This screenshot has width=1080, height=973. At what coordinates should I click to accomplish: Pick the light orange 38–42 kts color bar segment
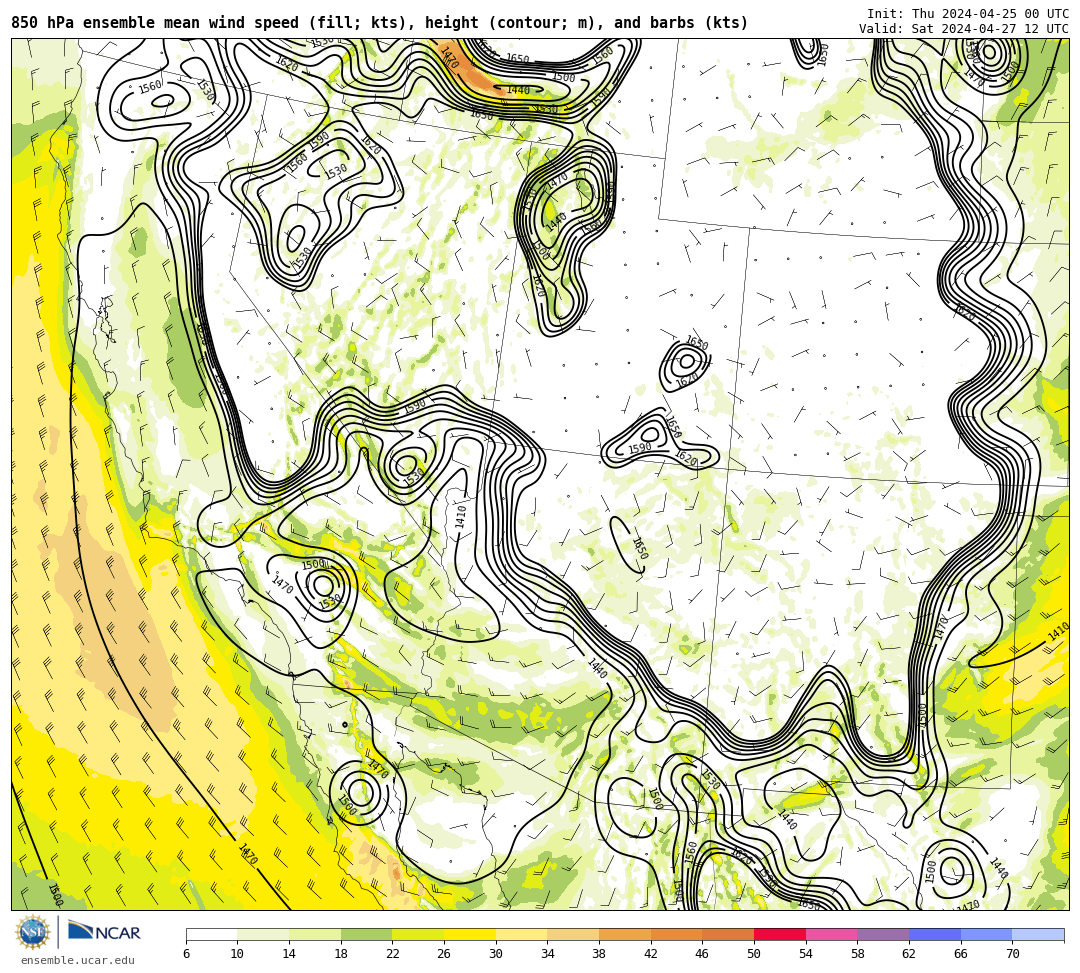(x=625, y=934)
